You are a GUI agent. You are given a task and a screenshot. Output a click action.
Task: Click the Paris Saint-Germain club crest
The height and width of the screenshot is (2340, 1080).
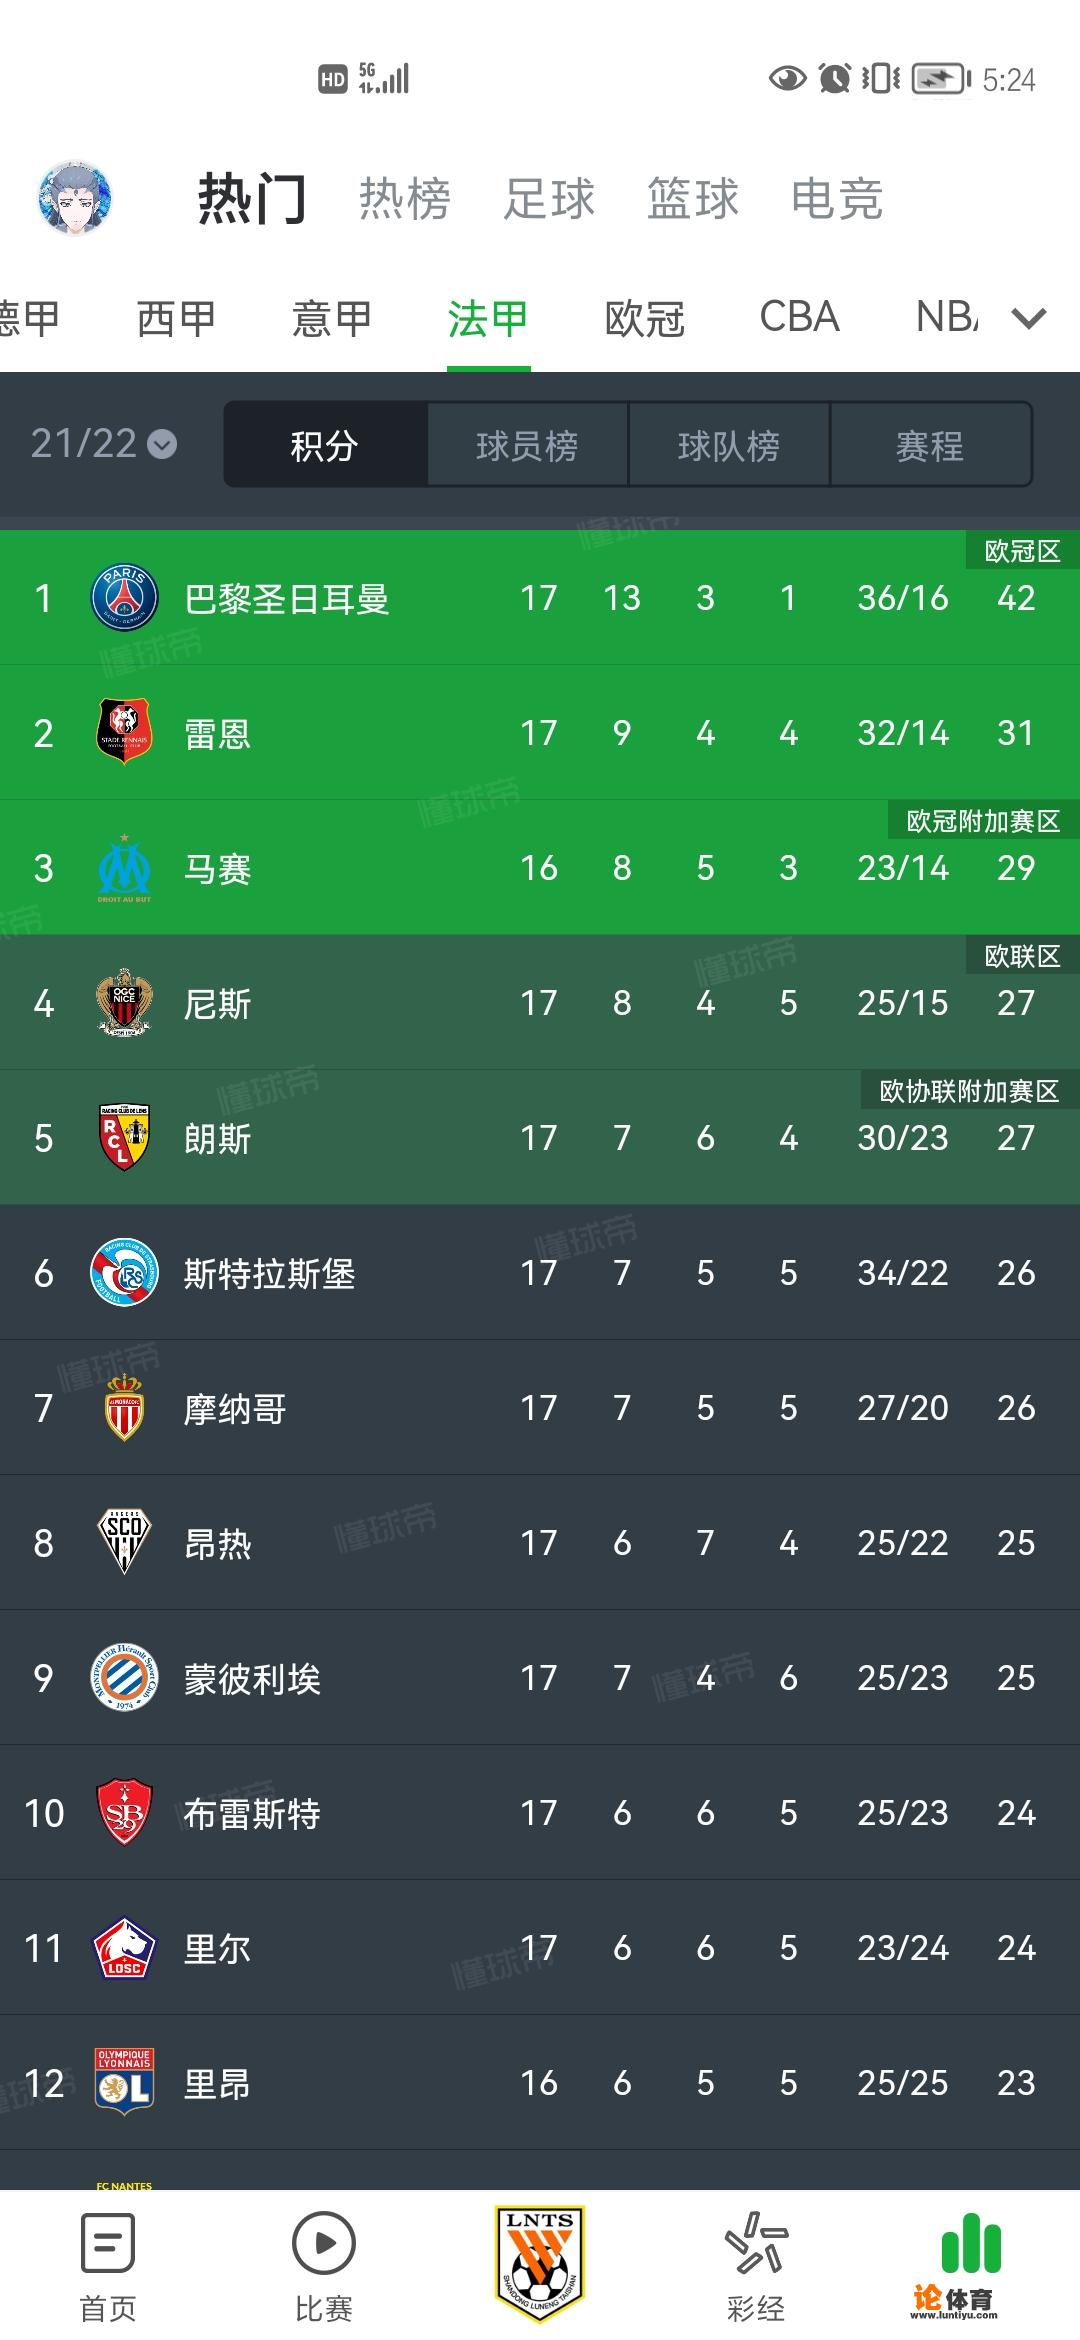pos(122,597)
